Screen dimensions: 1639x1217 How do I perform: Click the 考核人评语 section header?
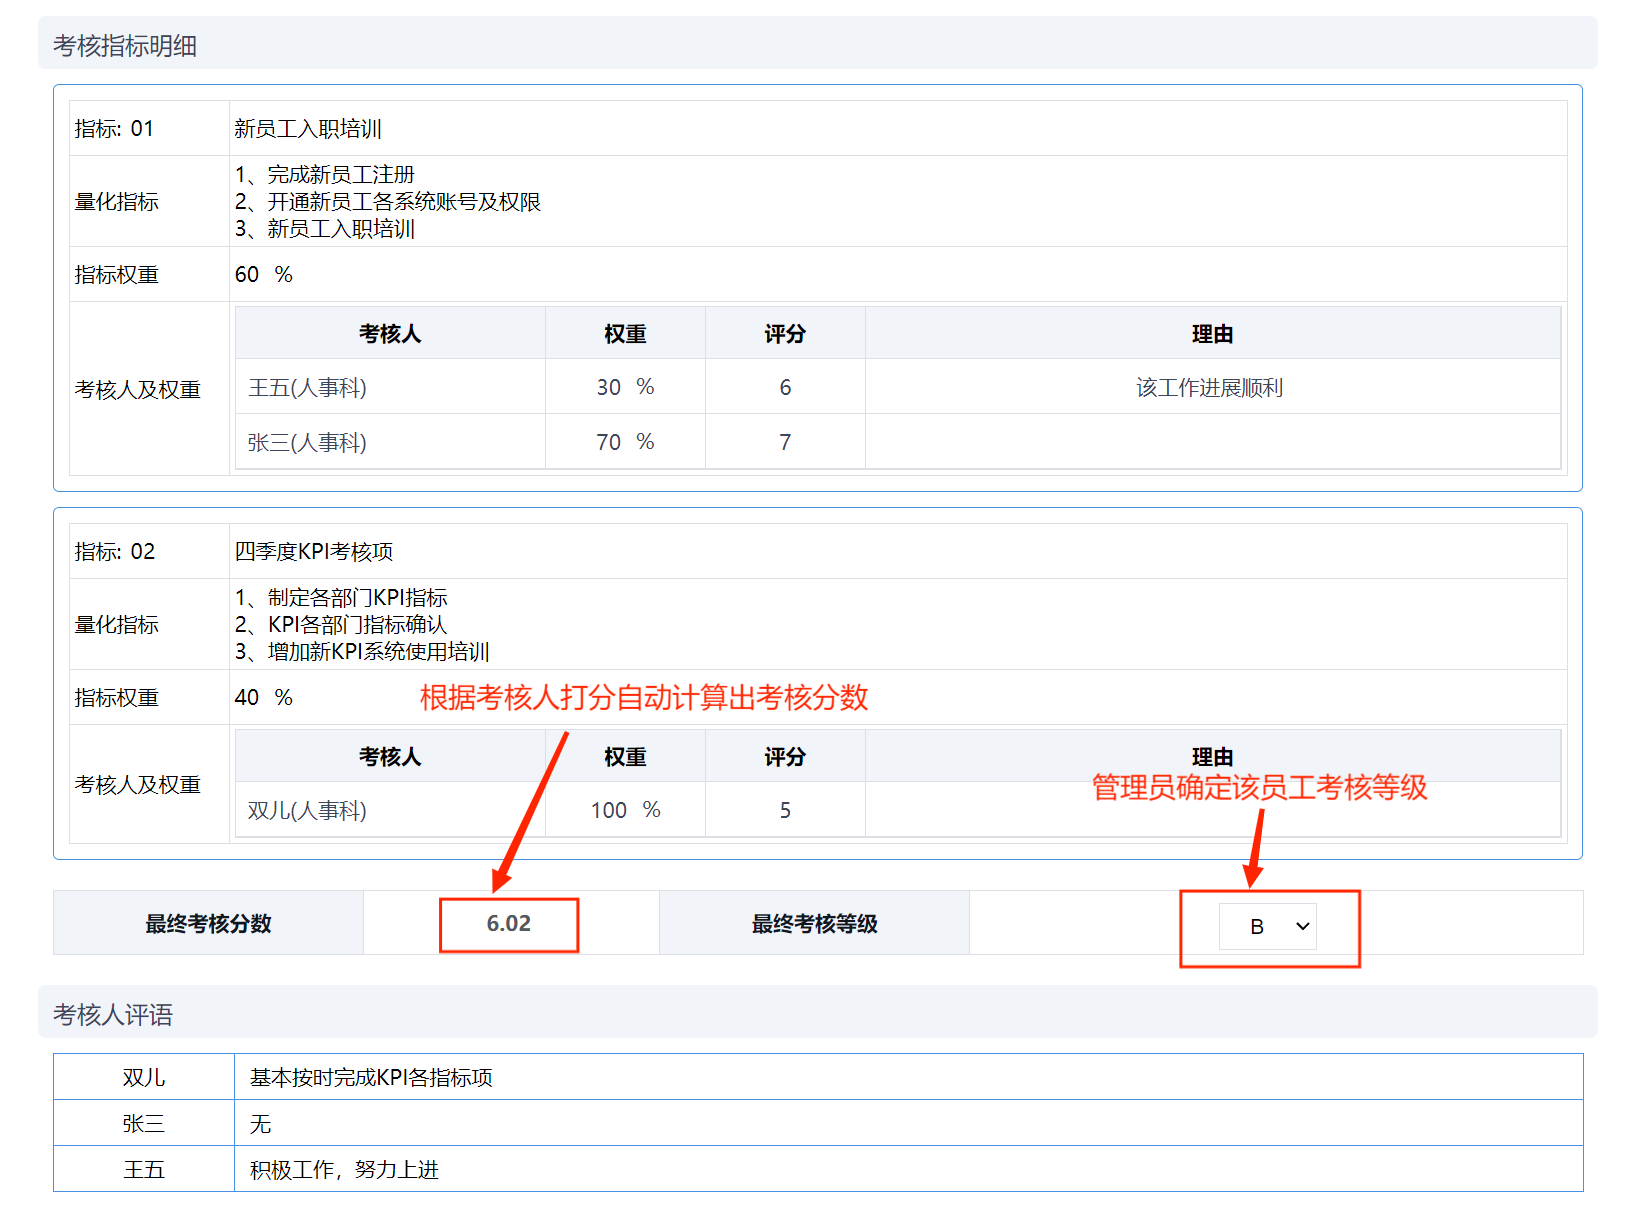point(113,1015)
